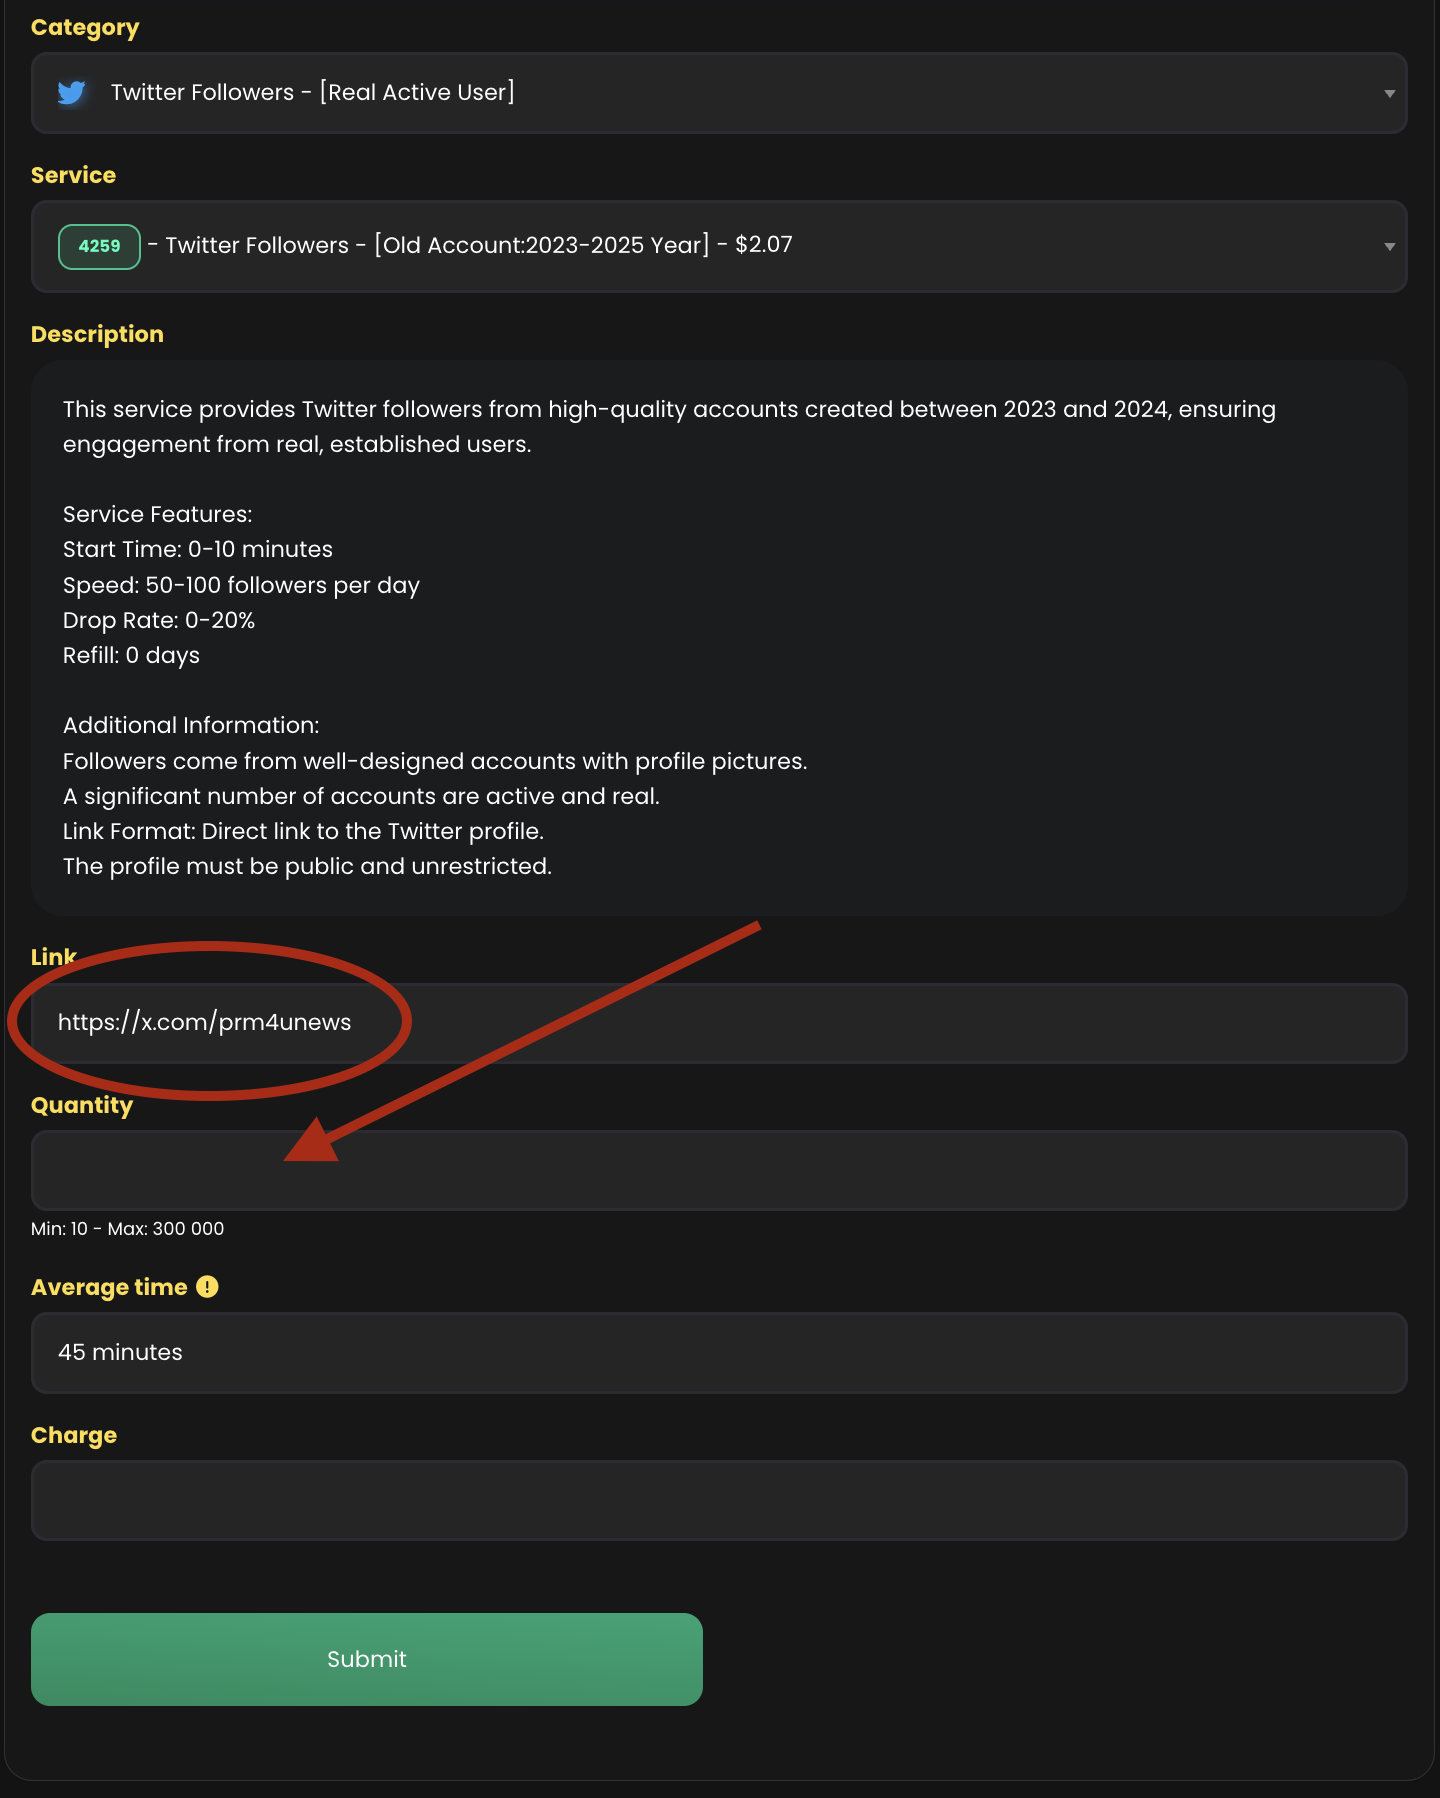Click the Charge label
Image resolution: width=1440 pixels, height=1798 pixels.
(74, 1435)
